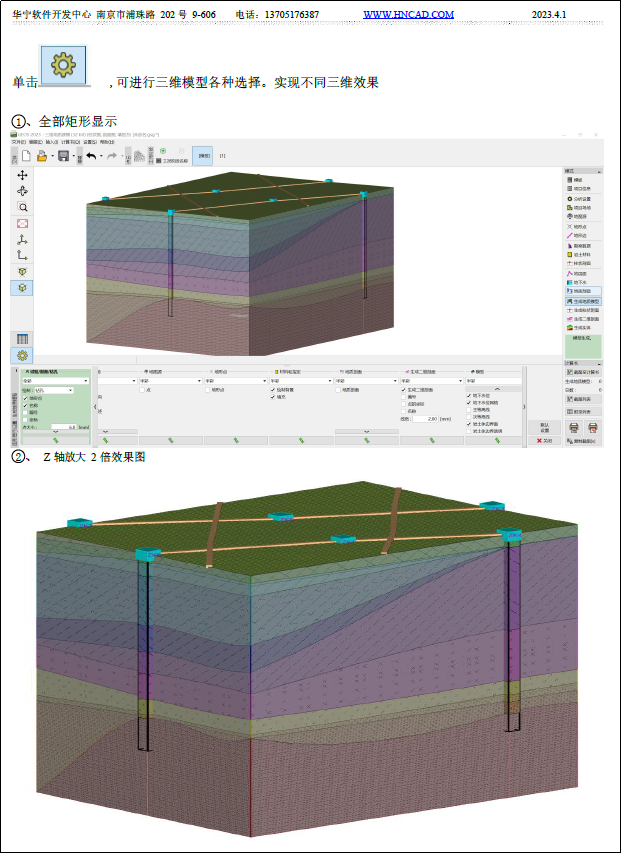Open the 计算书 menu

click(x=70, y=142)
